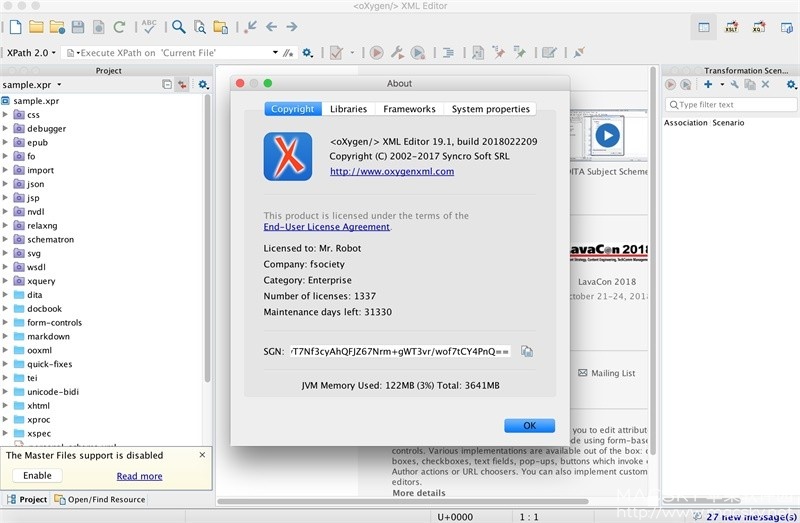
Task: Go to last modification arrow icon
Action: coord(251,27)
